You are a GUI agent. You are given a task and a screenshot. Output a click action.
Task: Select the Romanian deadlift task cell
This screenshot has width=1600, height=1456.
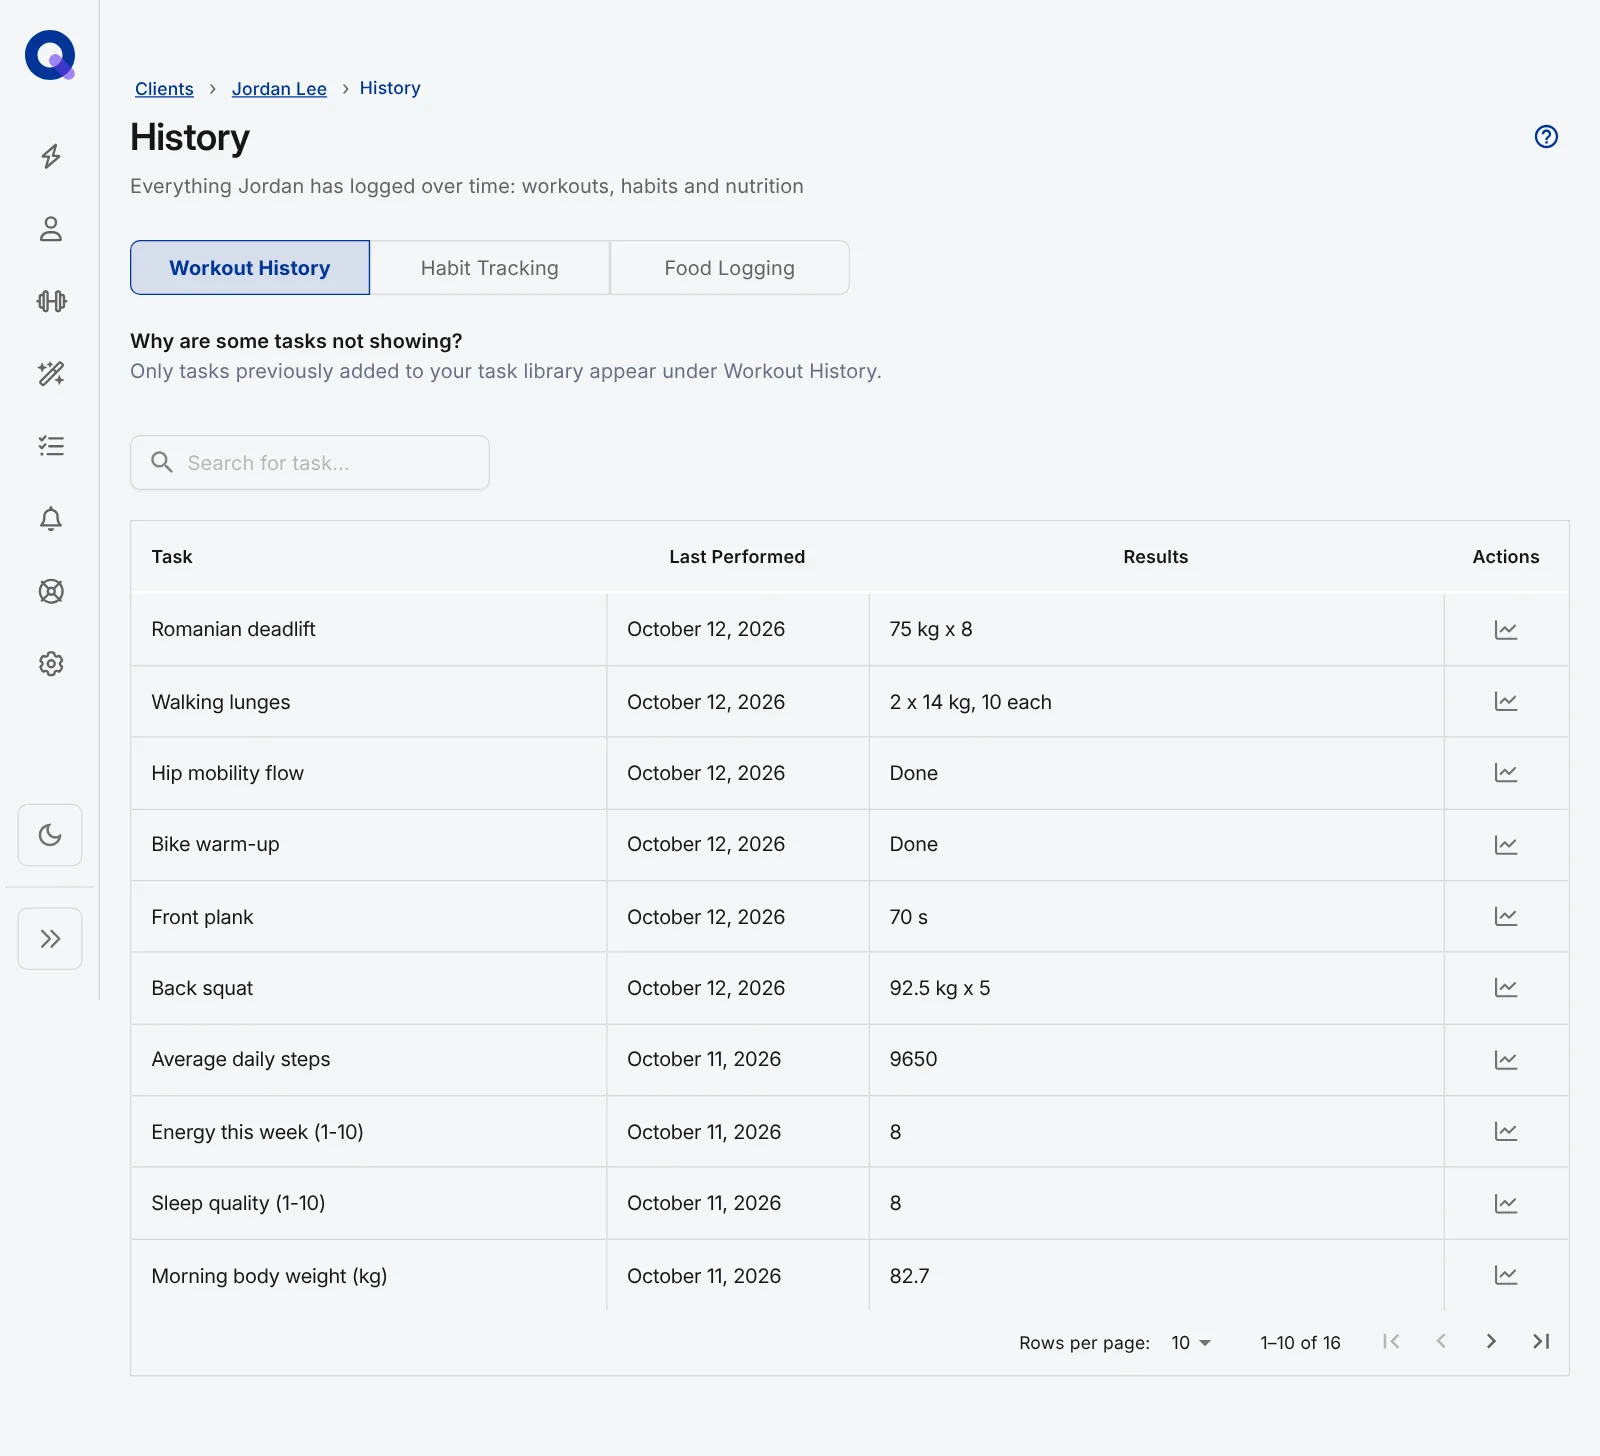click(368, 630)
